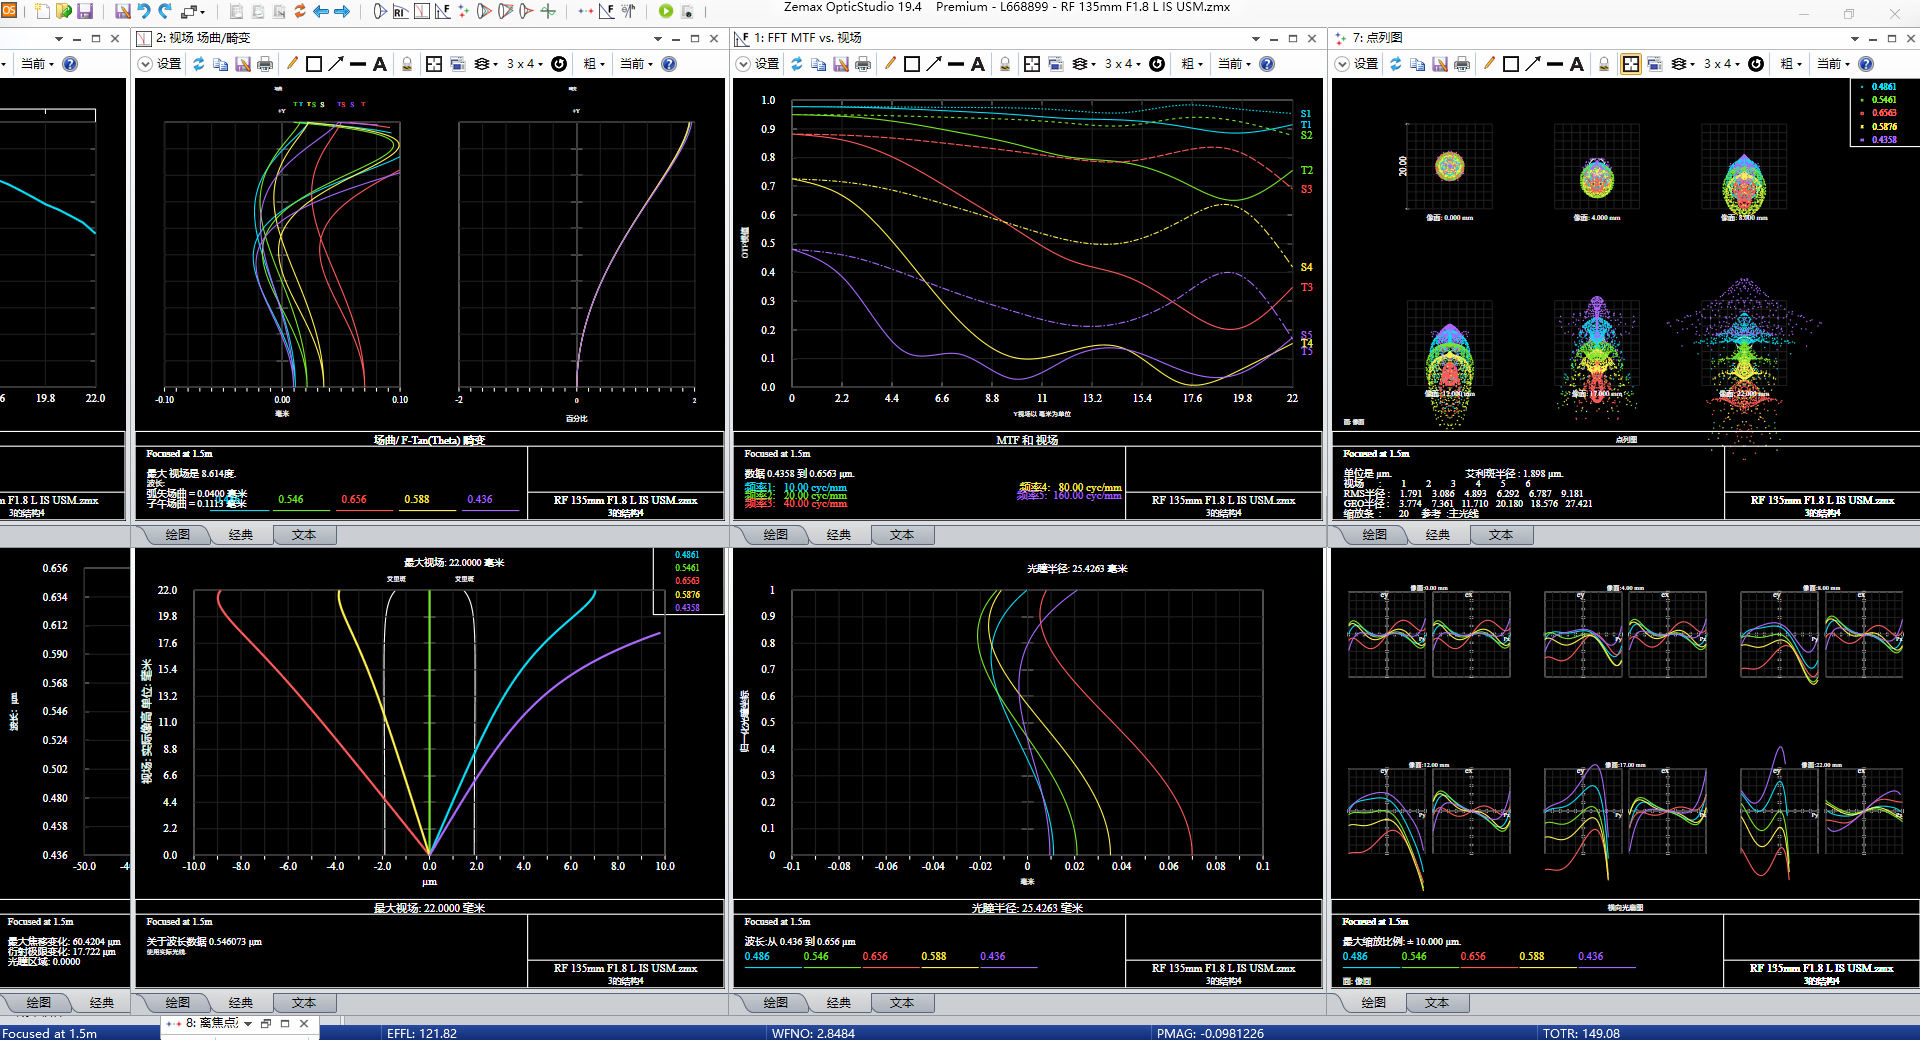Screen dimensions: 1920x1040
Task: Open Spot Diagram from main toolbar
Action: point(463,11)
